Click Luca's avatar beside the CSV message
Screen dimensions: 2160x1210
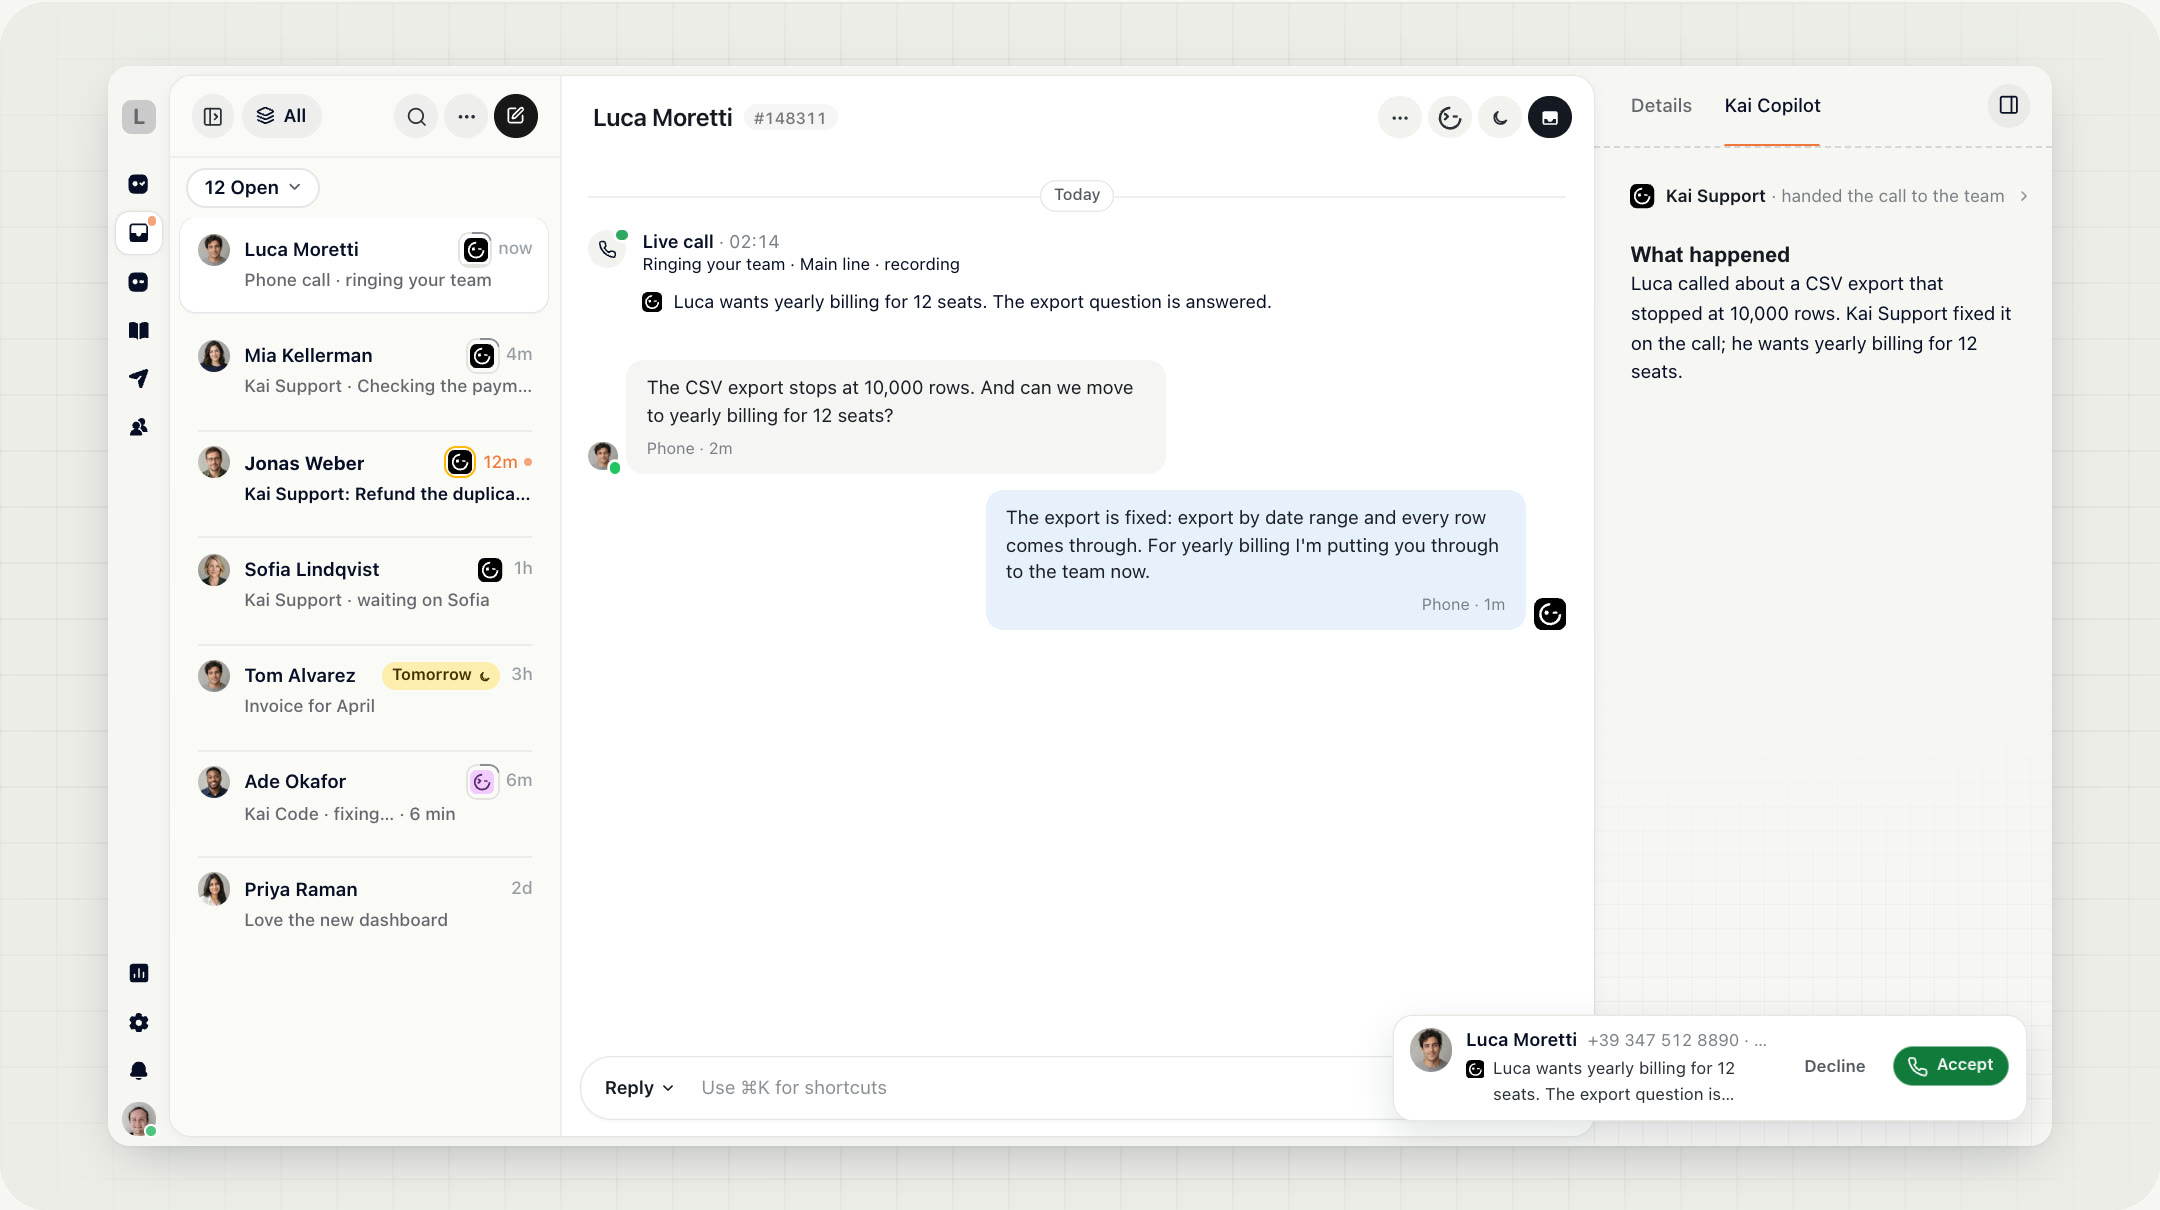point(603,456)
